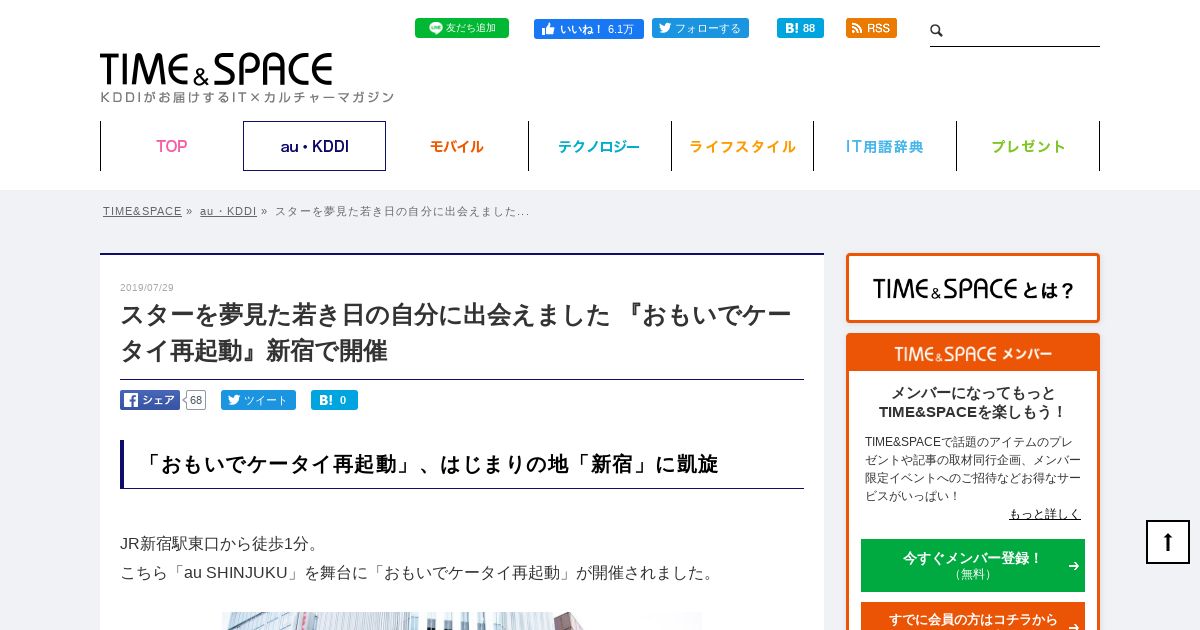Viewport: 1200px width, 630px height.
Task: Click the TIME&SPACE site logo
Action: coord(216,69)
